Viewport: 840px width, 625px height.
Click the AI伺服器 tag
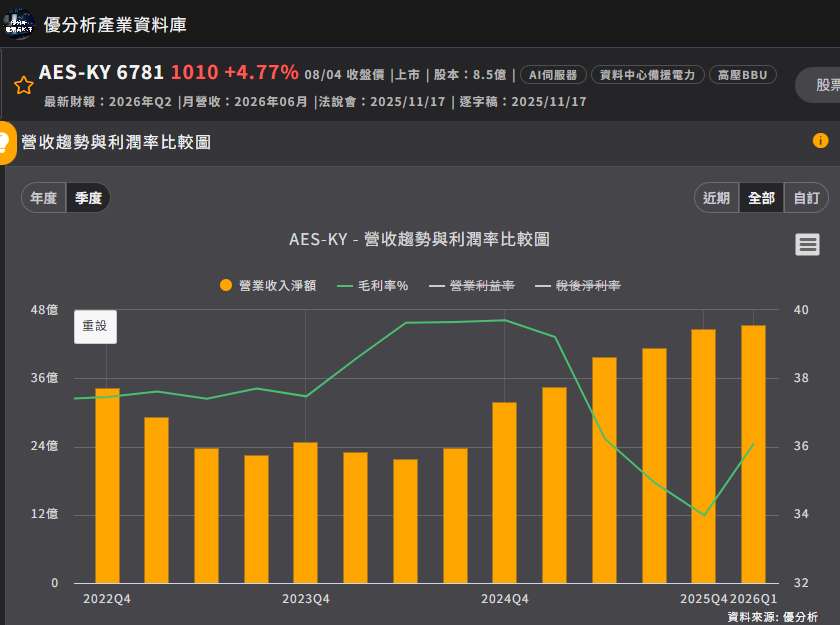coord(553,75)
